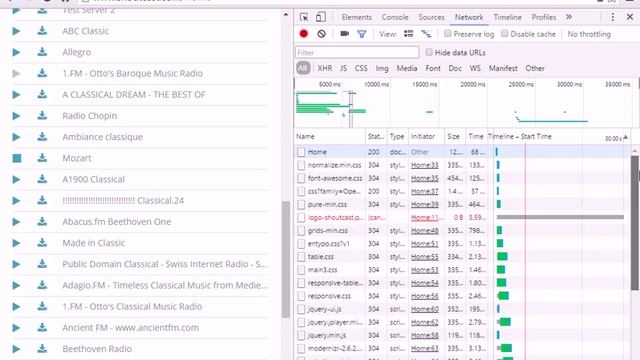Click the station list scrollbar thumb
The height and width of the screenshot is (360, 640).
(x=286, y=259)
